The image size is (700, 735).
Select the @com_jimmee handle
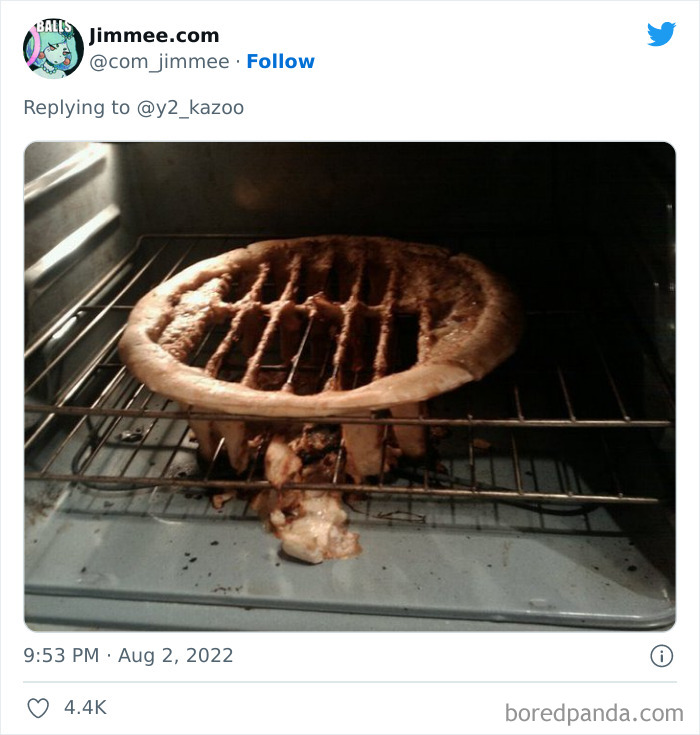[159, 61]
